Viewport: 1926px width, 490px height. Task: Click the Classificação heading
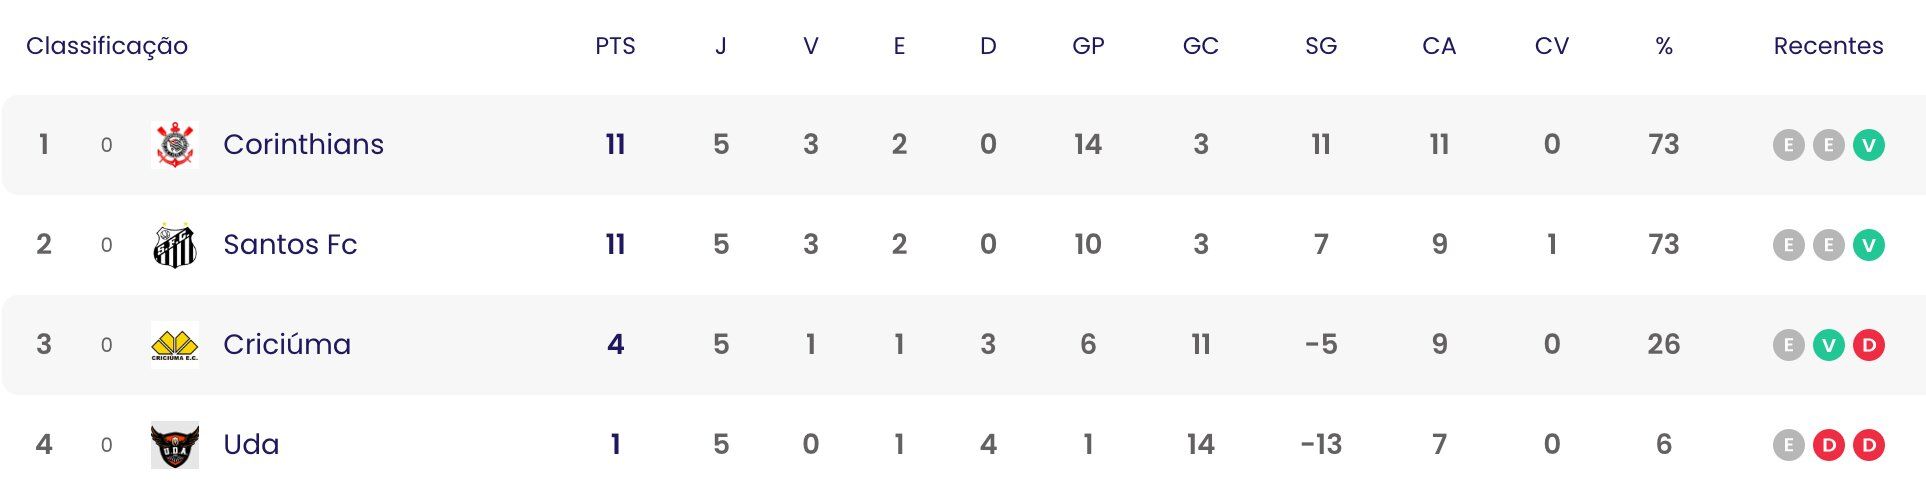click(107, 46)
